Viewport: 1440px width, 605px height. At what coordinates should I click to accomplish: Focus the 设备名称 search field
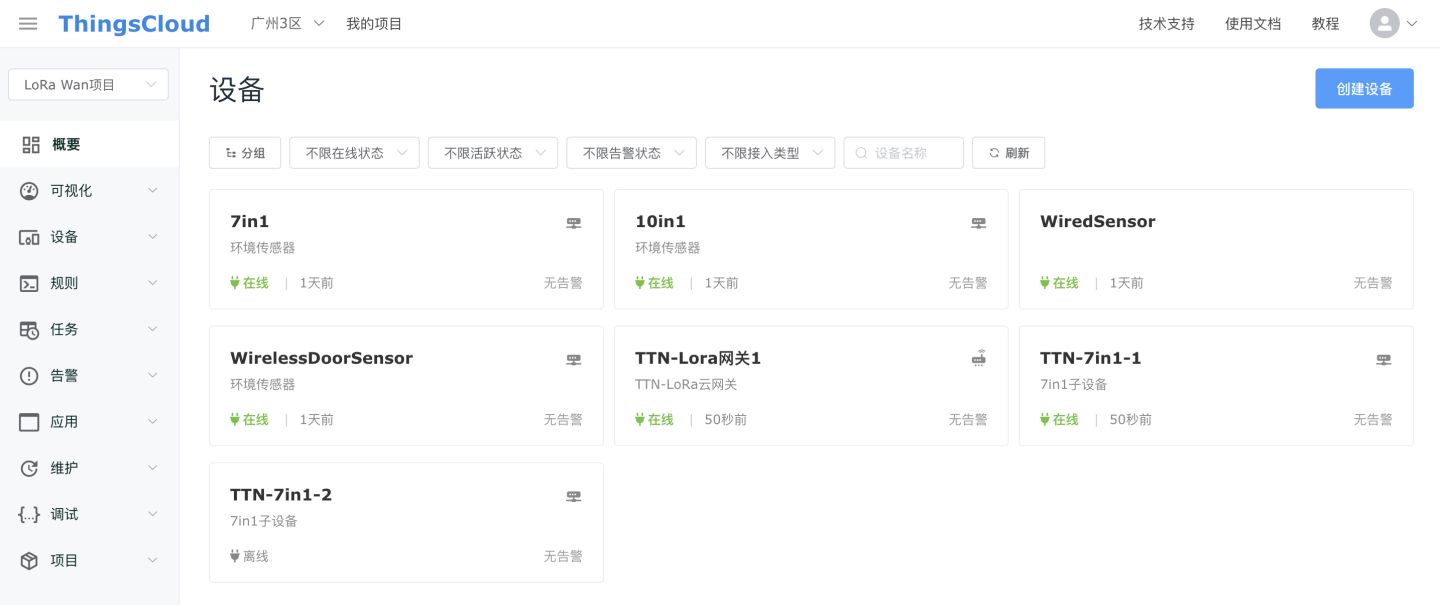(x=904, y=153)
